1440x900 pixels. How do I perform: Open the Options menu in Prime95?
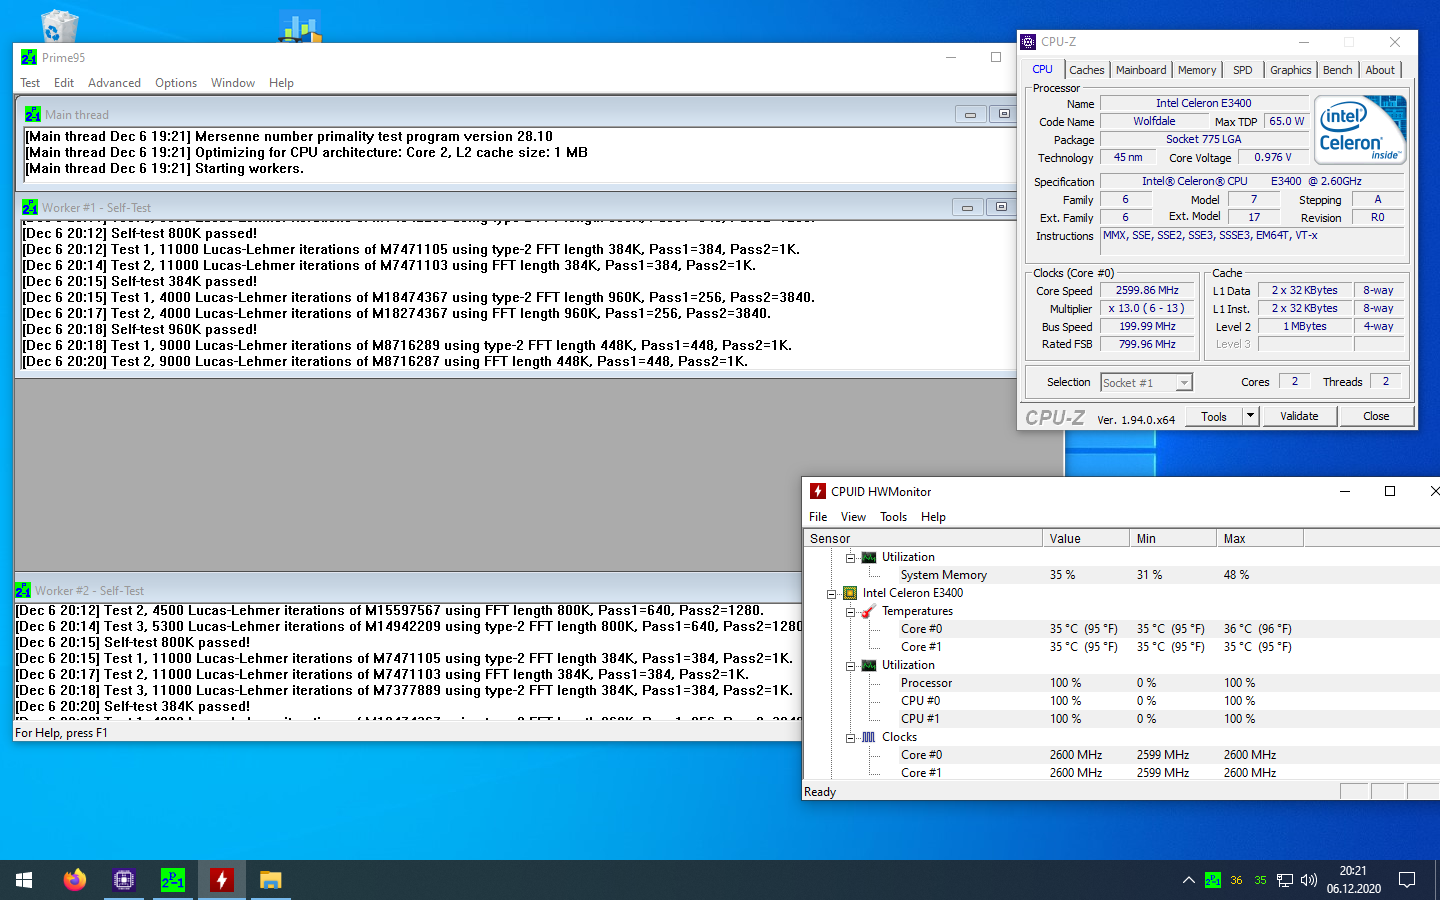pyautogui.click(x=176, y=83)
